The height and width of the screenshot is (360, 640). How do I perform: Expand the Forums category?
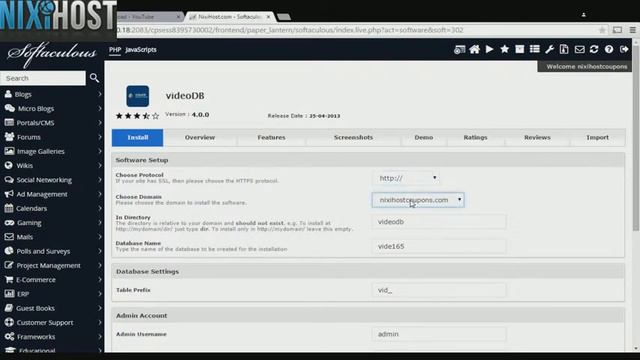tap(52, 137)
